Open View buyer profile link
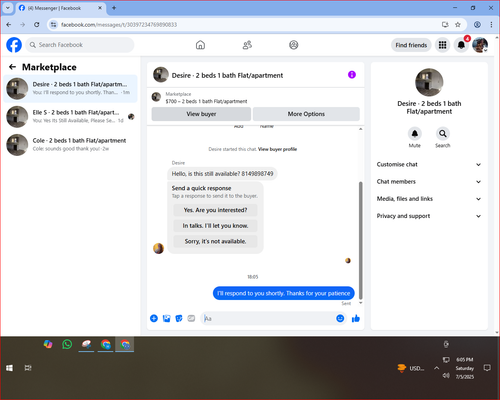 click(277, 149)
